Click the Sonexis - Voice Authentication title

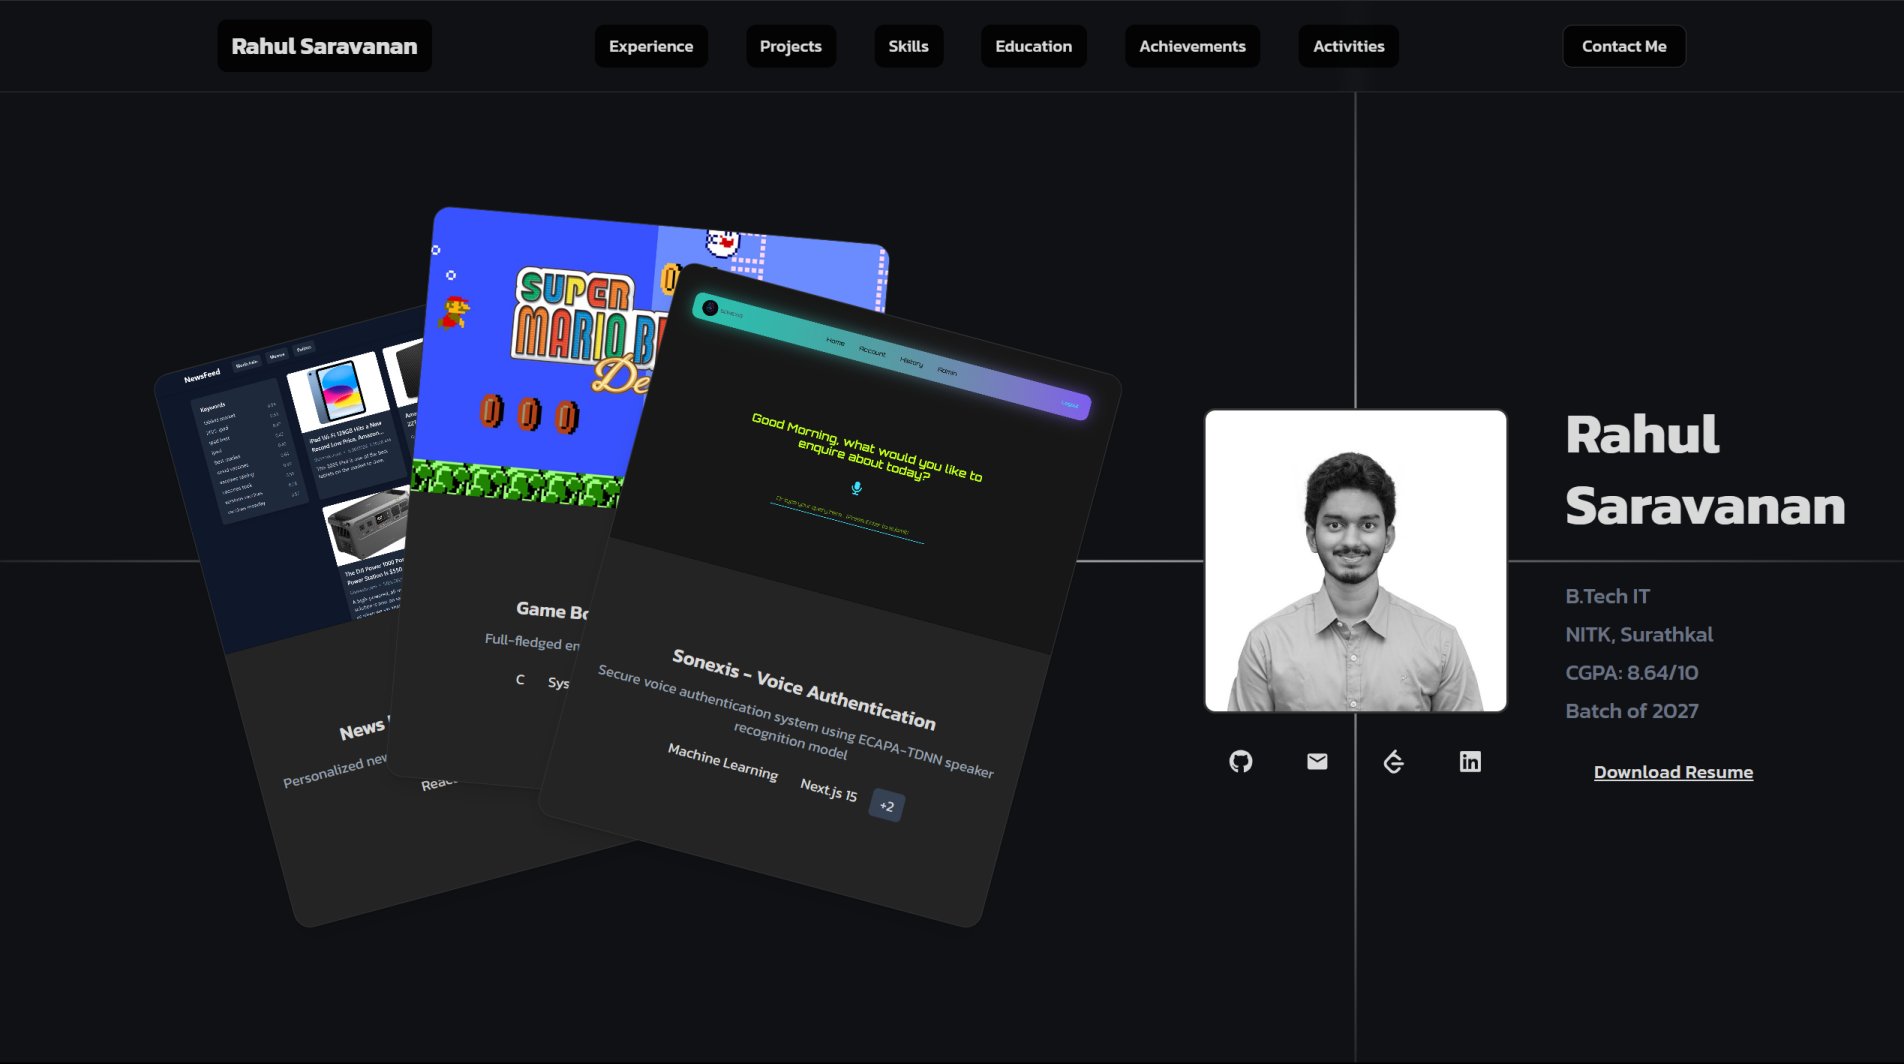(804, 688)
